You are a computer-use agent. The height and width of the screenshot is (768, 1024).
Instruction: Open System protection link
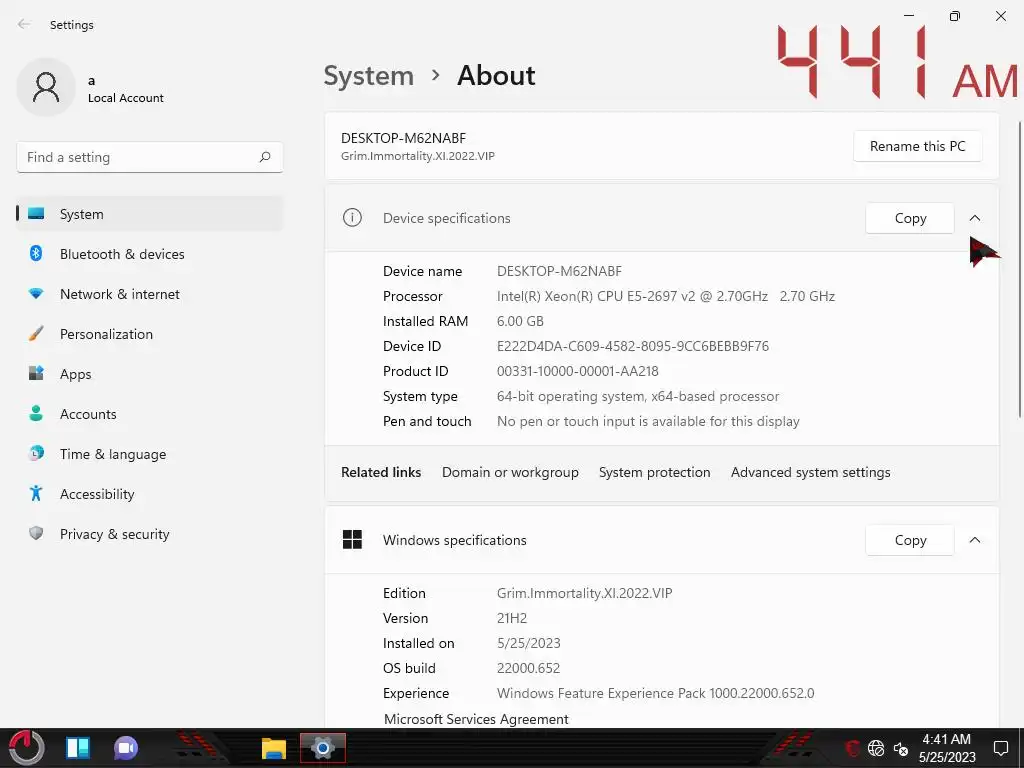654,472
